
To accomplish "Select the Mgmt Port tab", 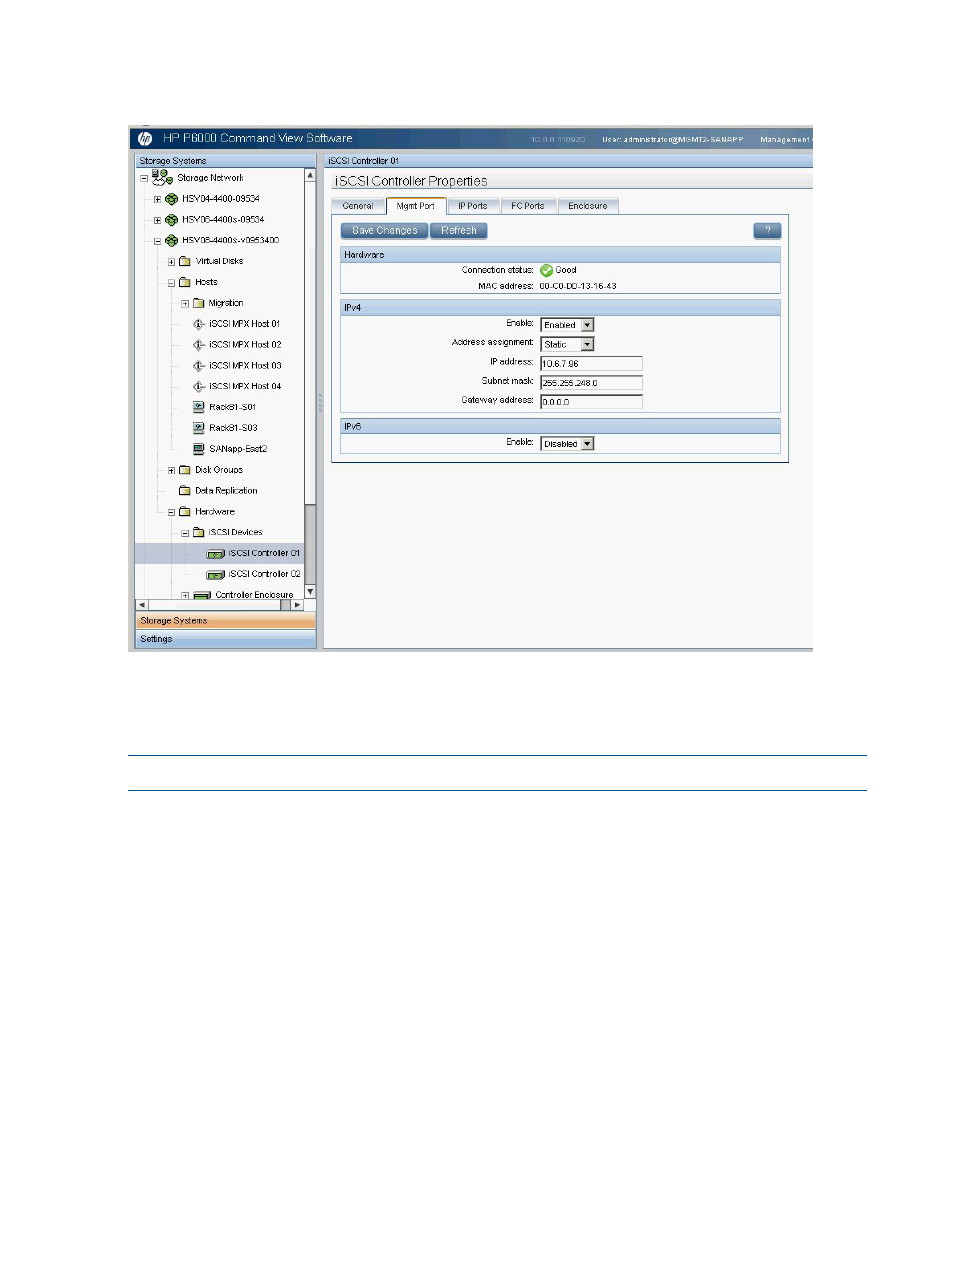I will 416,206.
